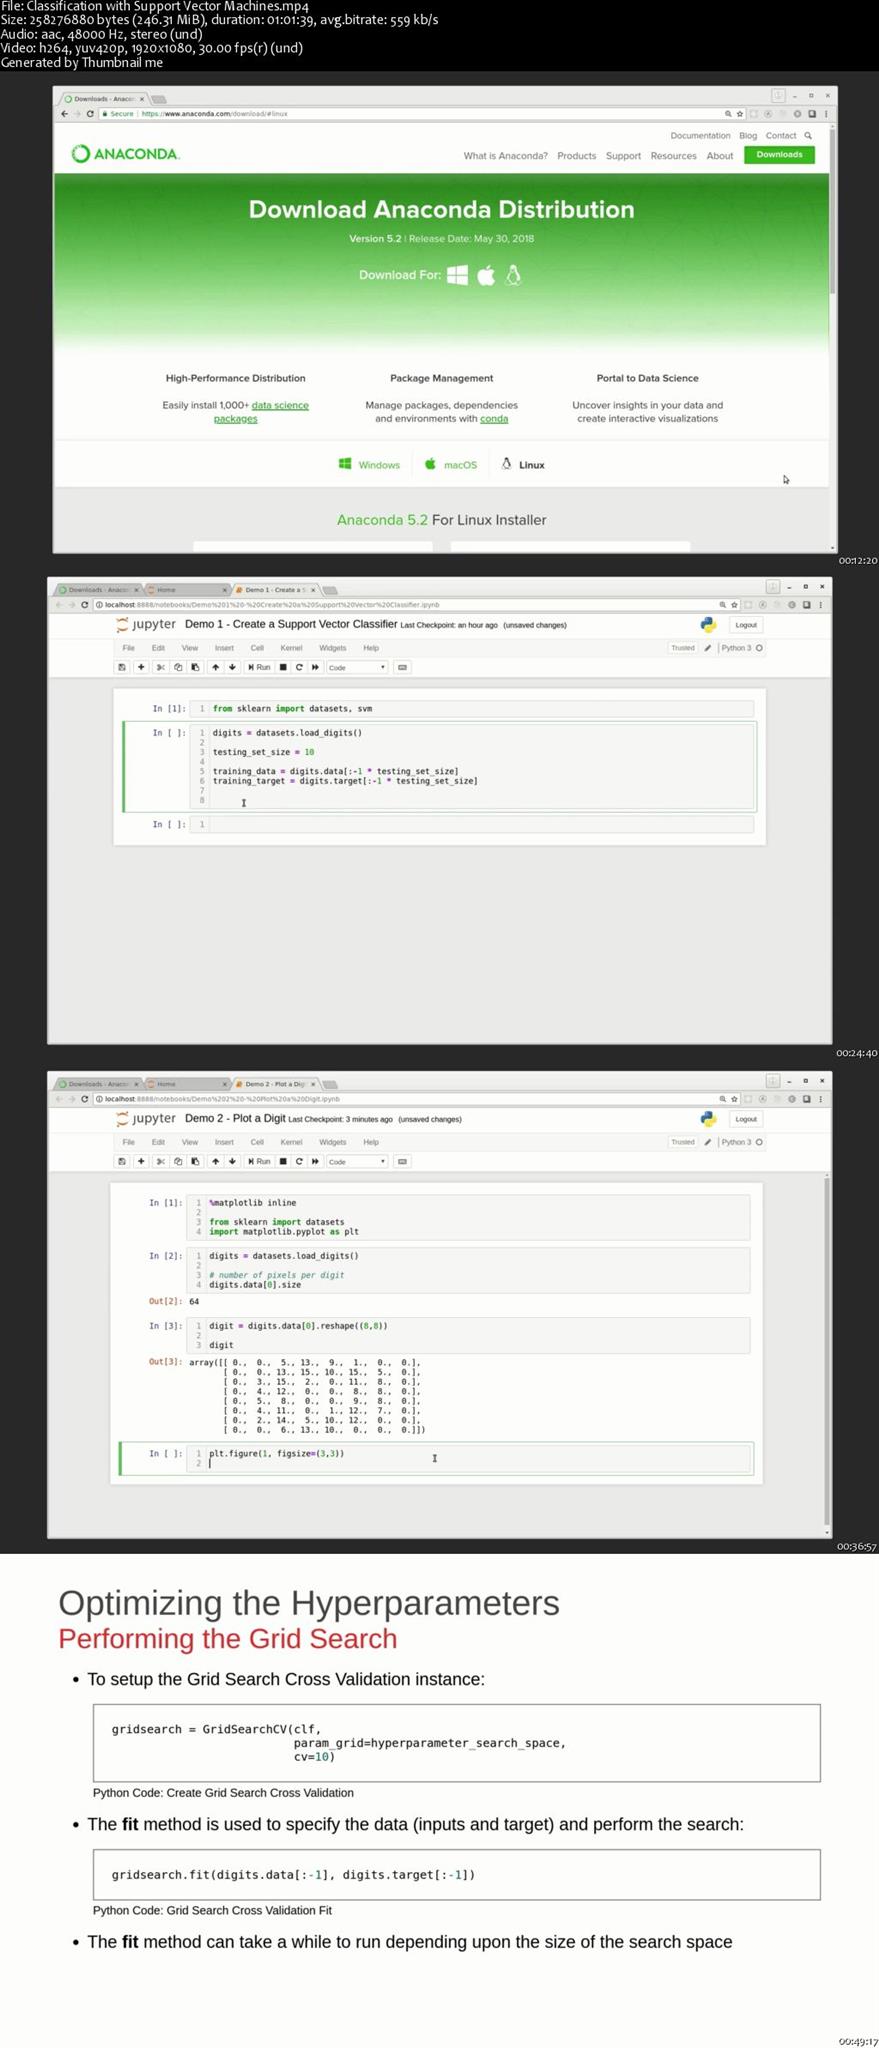Go back in the Anaconda browser window
The height and width of the screenshot is (2048, 879).
coord(64,114)
